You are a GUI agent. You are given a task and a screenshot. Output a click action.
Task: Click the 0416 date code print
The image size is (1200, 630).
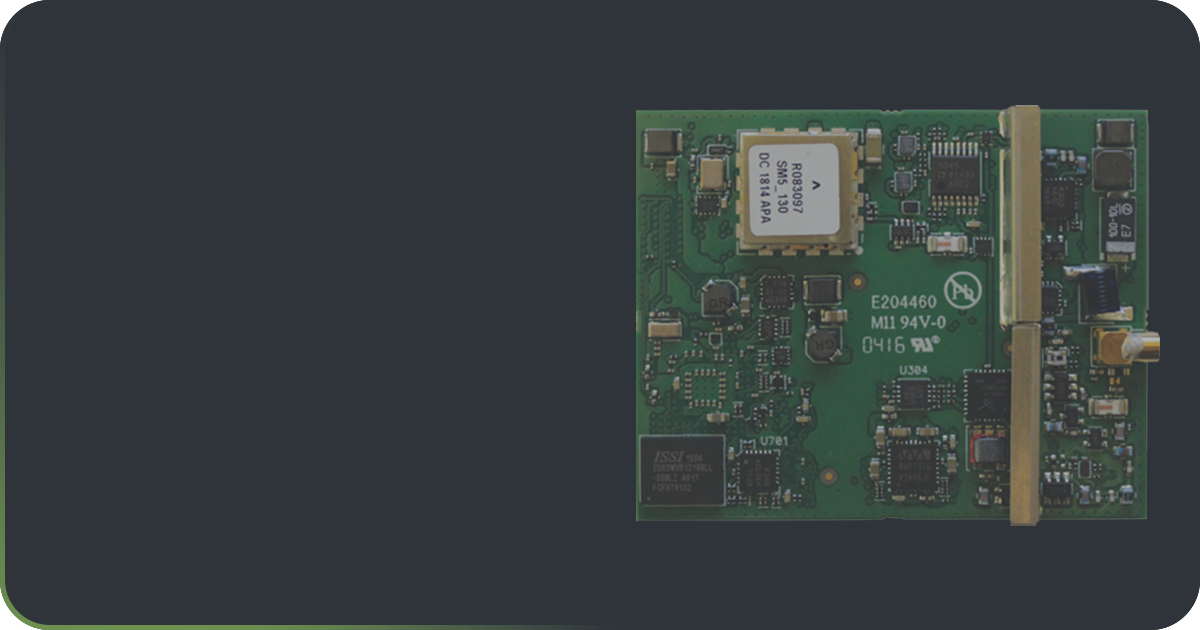[884, 344]
